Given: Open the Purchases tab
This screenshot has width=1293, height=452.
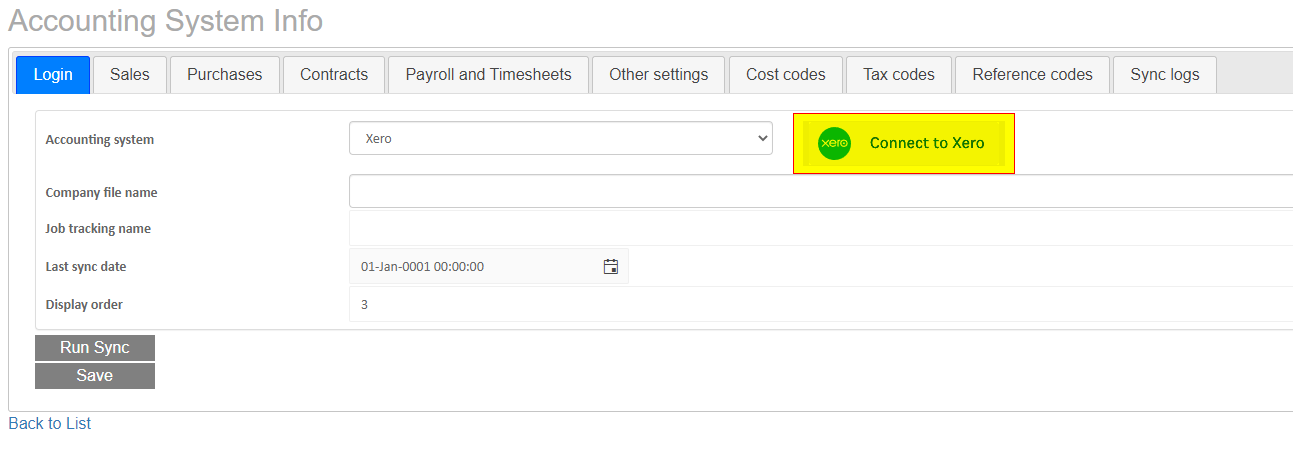Looking at the screenshot, I should (225, 75).
